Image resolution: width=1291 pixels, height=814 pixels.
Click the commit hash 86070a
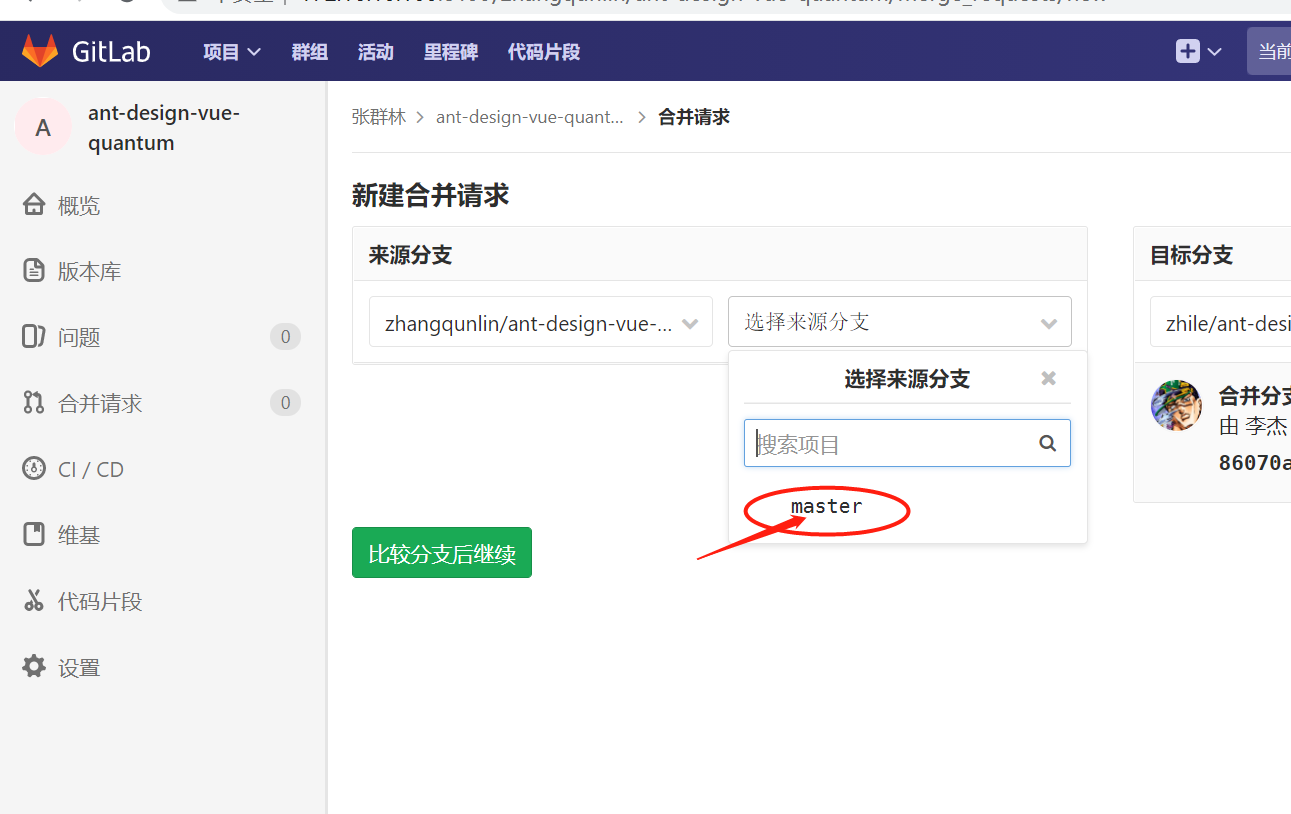tap(1254, 463)
